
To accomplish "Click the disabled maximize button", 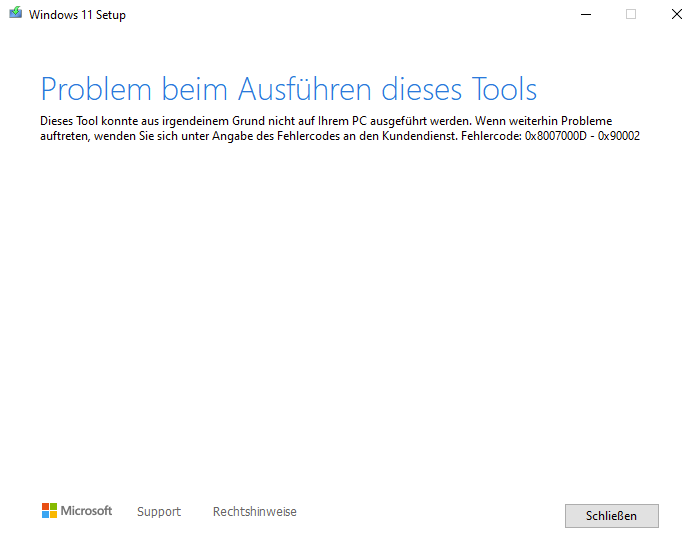I will click(x=631, y=14).
